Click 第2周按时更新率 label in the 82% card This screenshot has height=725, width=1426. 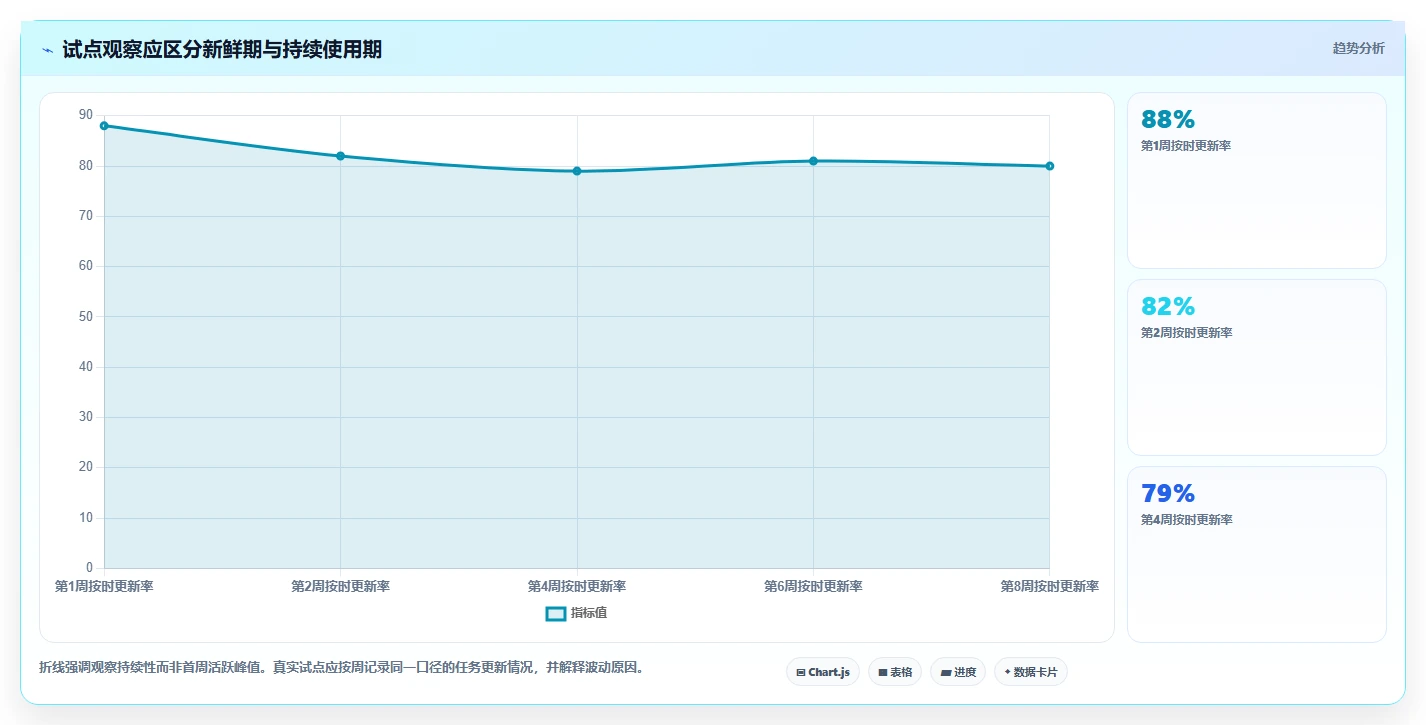(1186, 333)
